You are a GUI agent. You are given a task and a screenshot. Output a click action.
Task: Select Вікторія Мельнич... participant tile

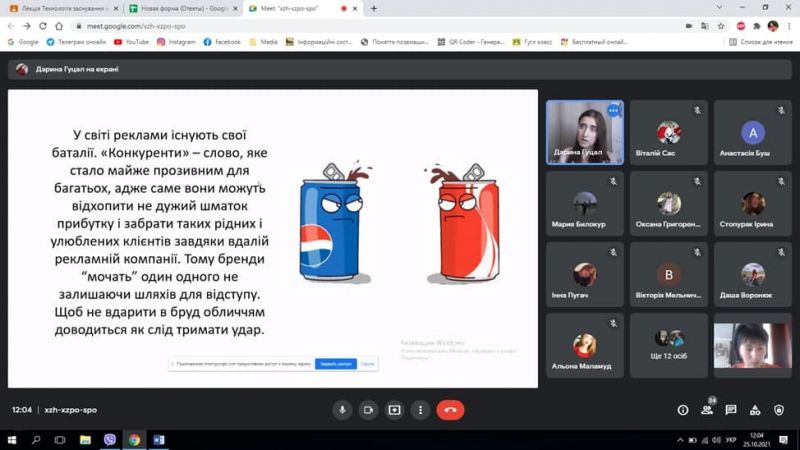pos(668,274)
